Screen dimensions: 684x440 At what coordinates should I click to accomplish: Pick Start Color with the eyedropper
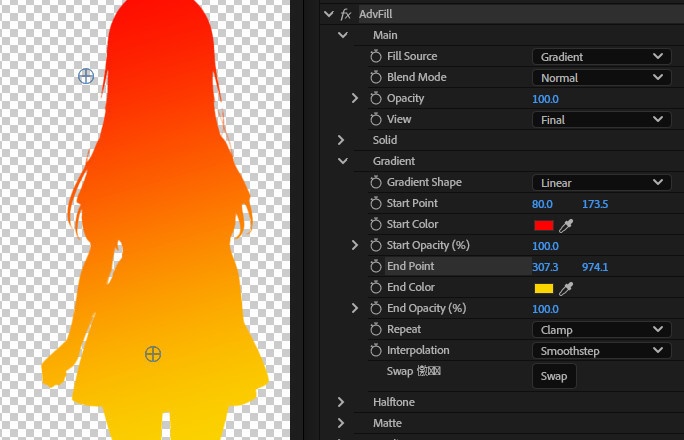(566, 225)
